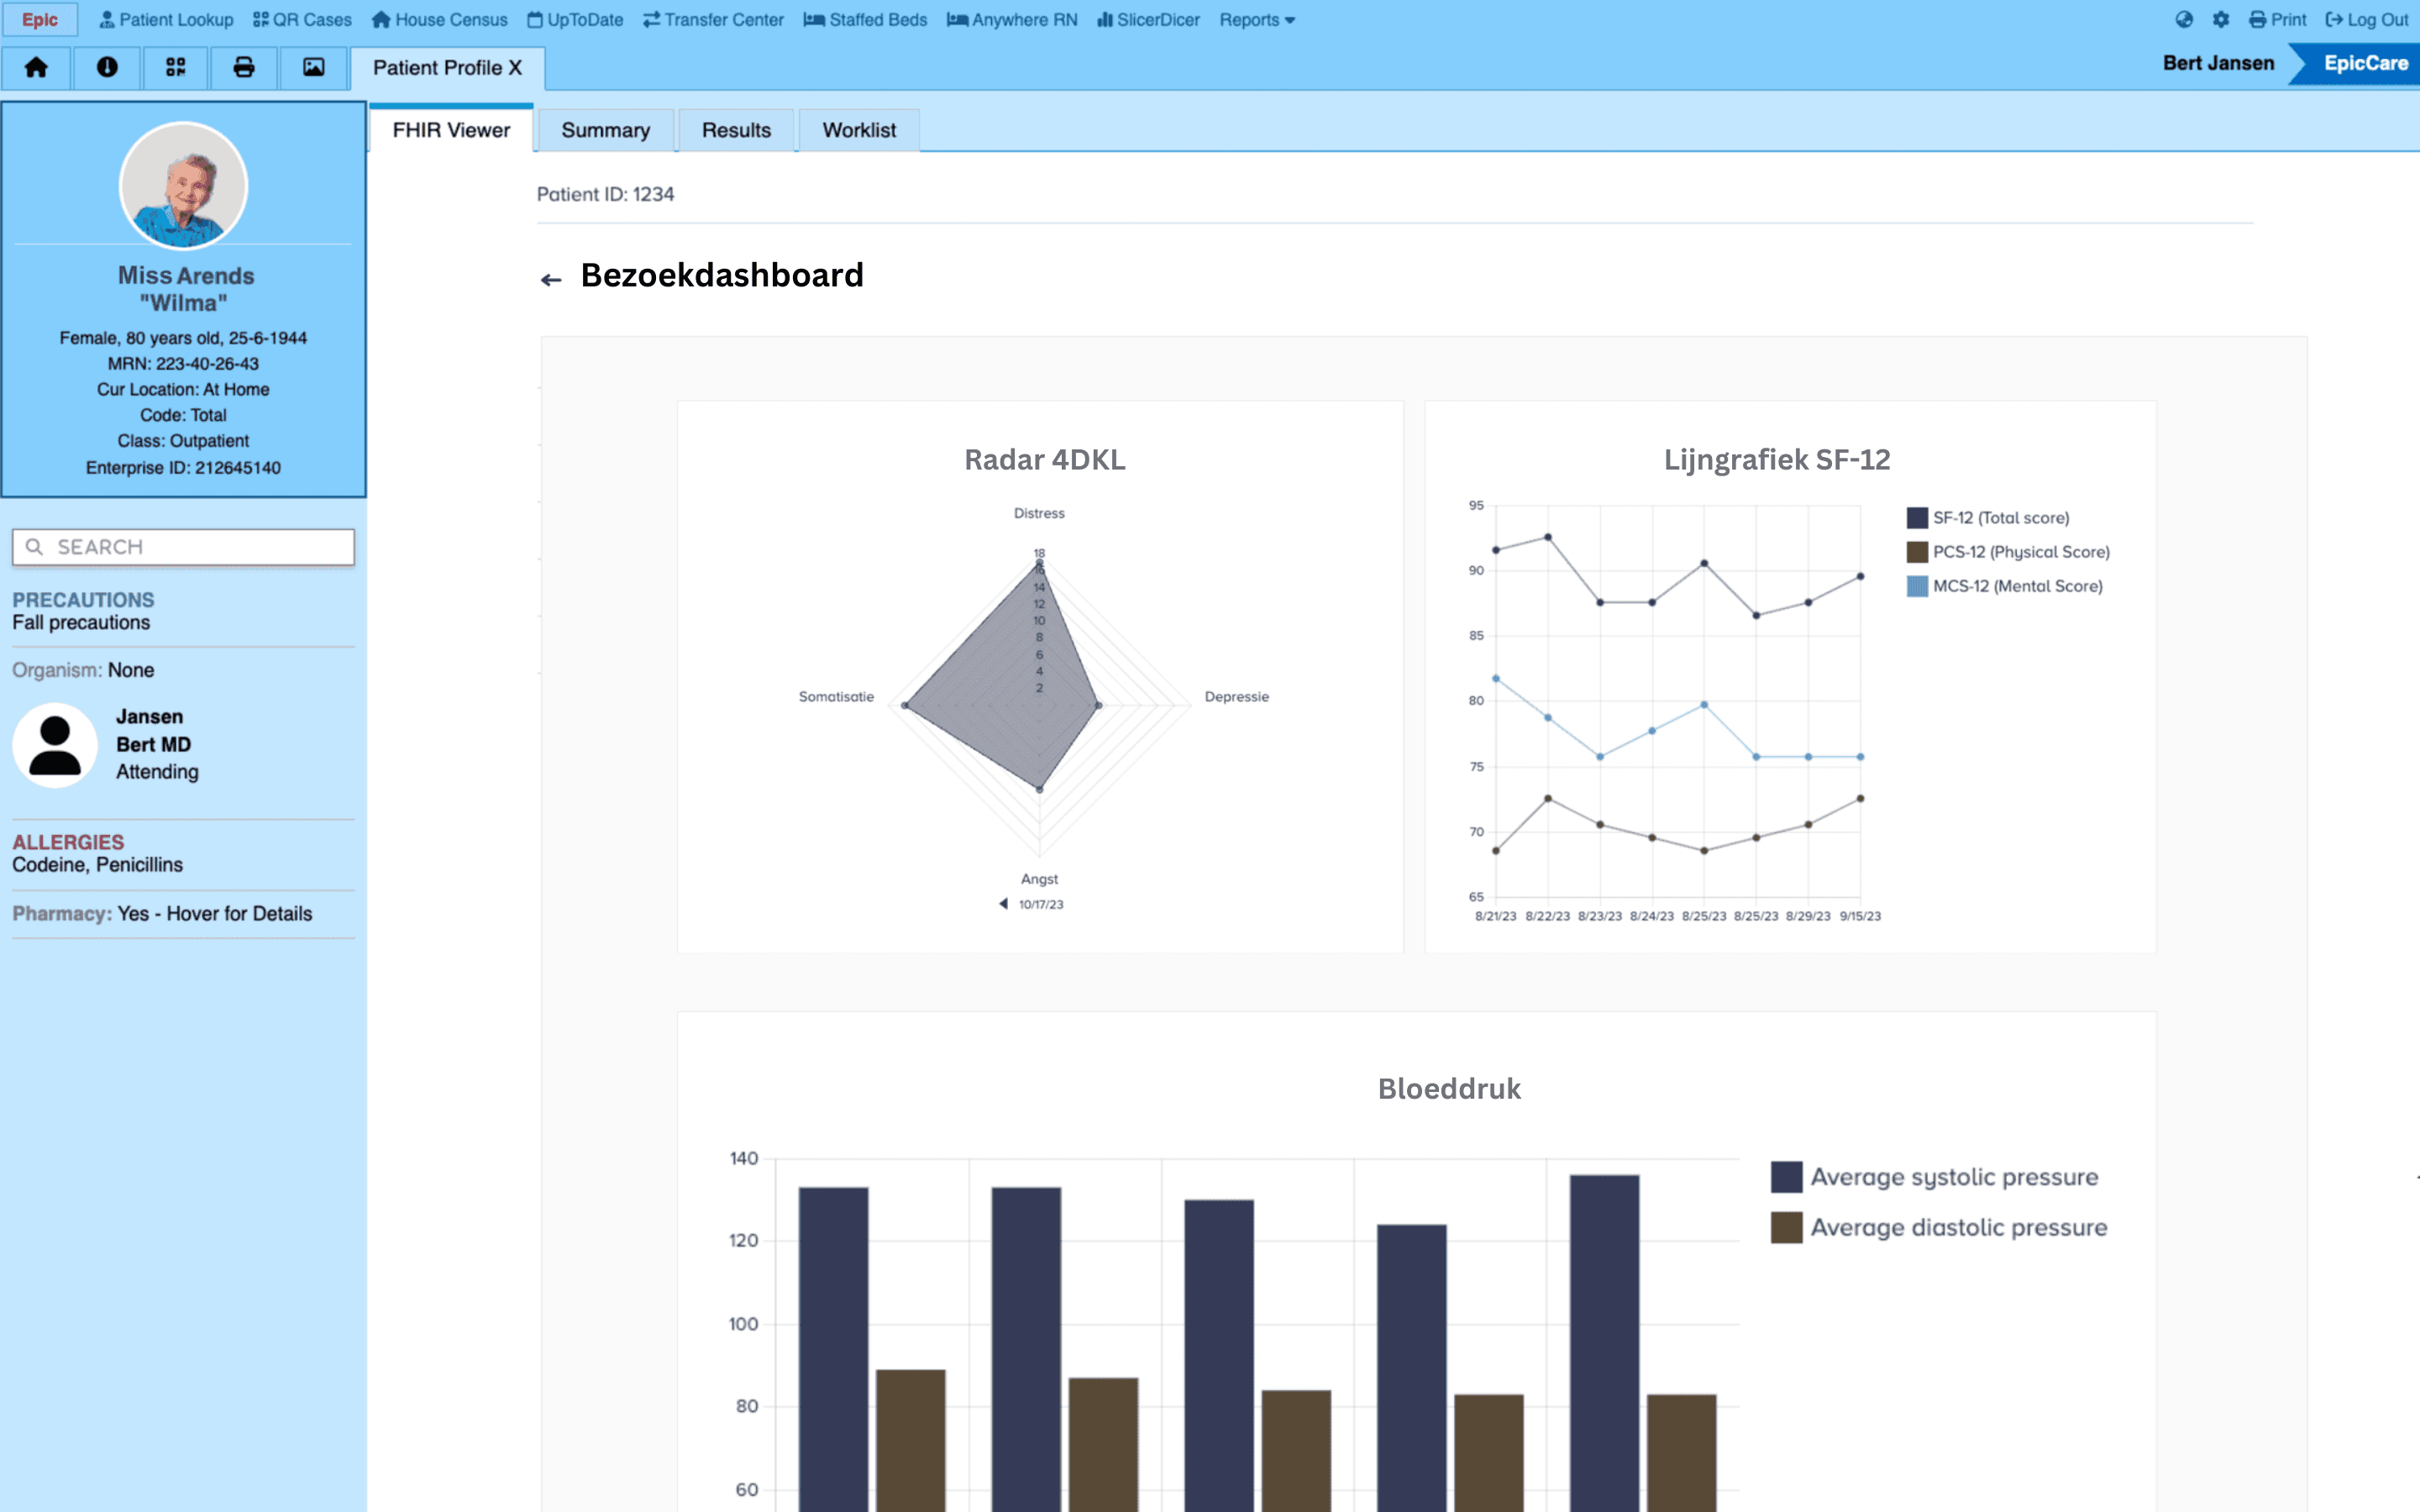Go back using Bezoekdashboard arrow
2420x1512 pixels.
pos(551,279)
